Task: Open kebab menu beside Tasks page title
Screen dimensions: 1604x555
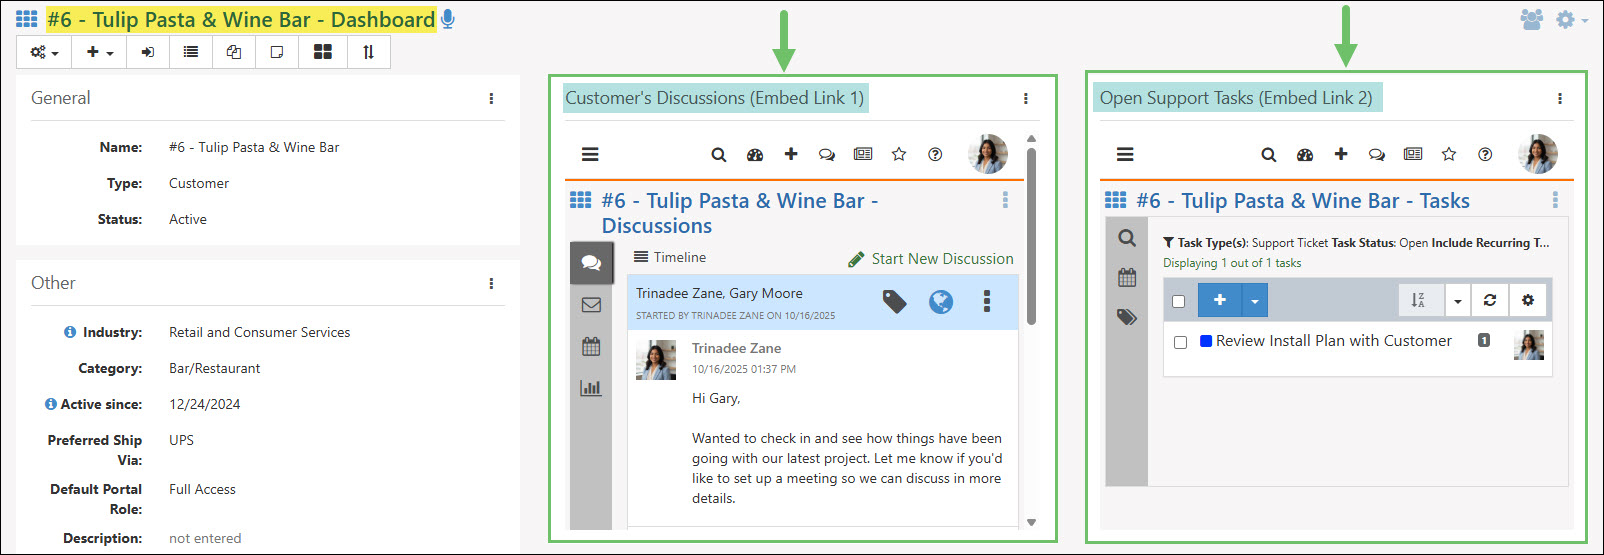Action: point(1555,200)
